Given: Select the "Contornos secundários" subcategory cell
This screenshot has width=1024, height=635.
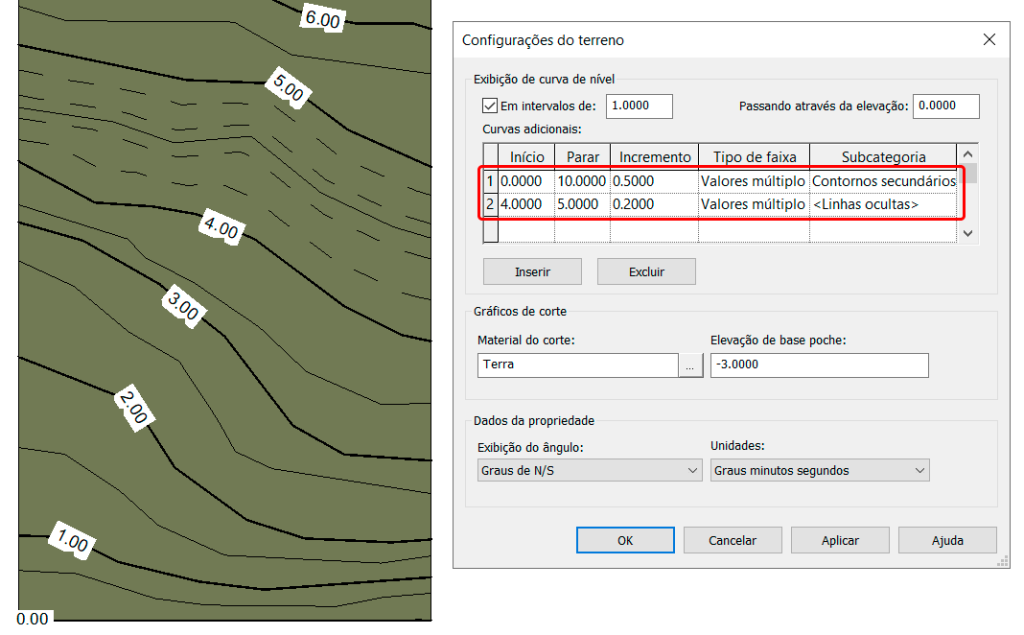Looking at the screenshot, I should pyautogui.click(x=883, y=181).
